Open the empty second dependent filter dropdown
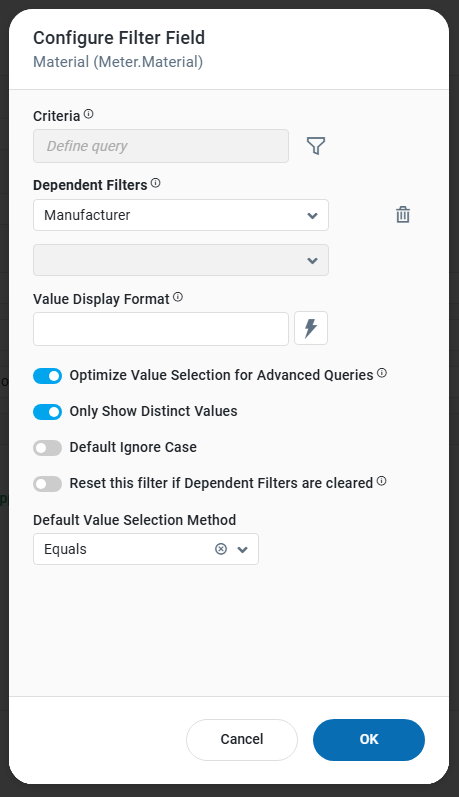The image size is (459, 797). (x=181, y=260)
